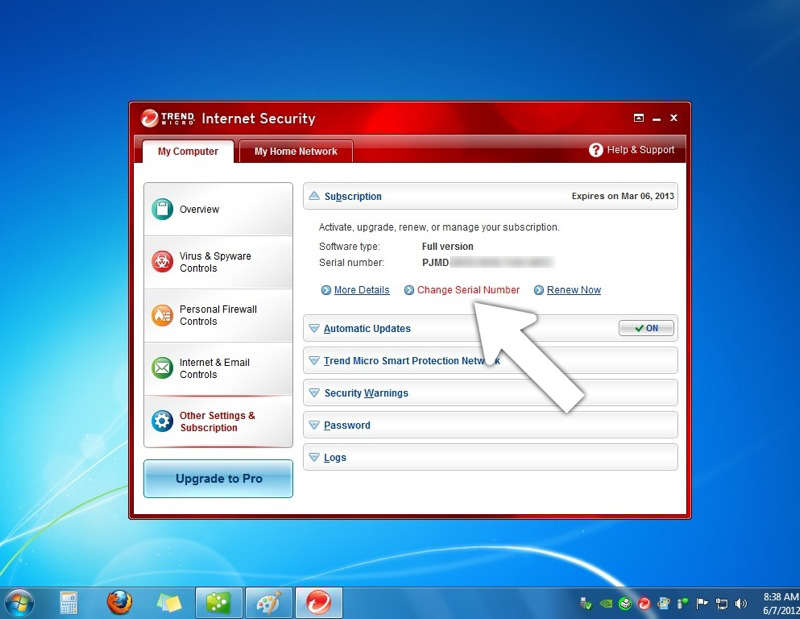
Task: Click the Internet & Email Controls envelope icon
Action: coord(162,368)
